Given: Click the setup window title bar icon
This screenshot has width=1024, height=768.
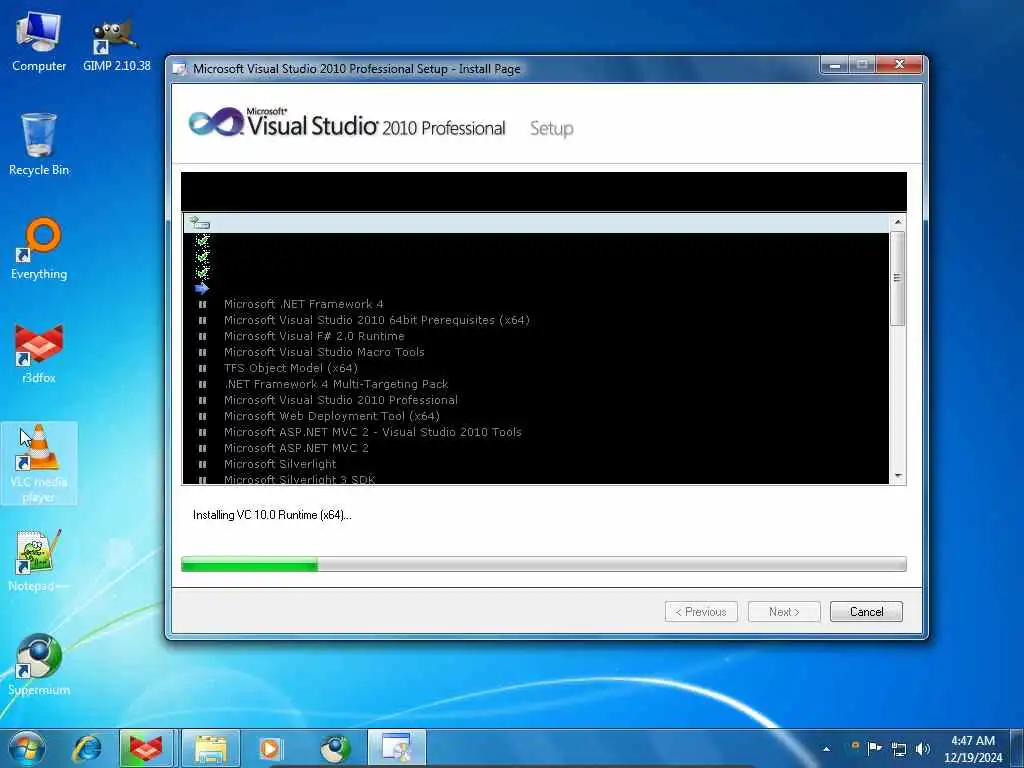Looking at the screenshot, I should point(179,68).
